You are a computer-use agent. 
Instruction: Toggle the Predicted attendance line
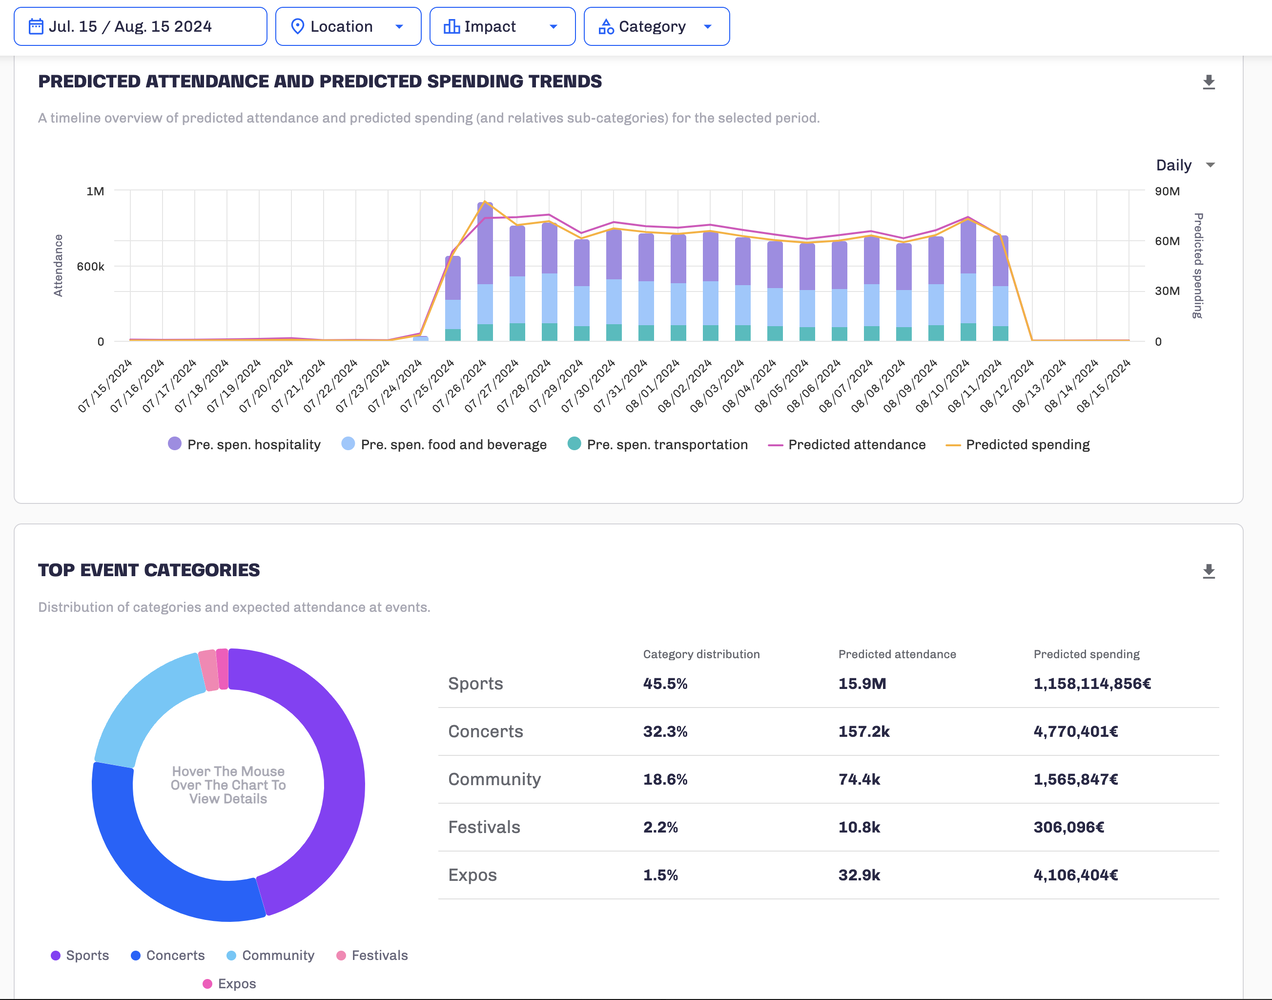pos(856,444)
